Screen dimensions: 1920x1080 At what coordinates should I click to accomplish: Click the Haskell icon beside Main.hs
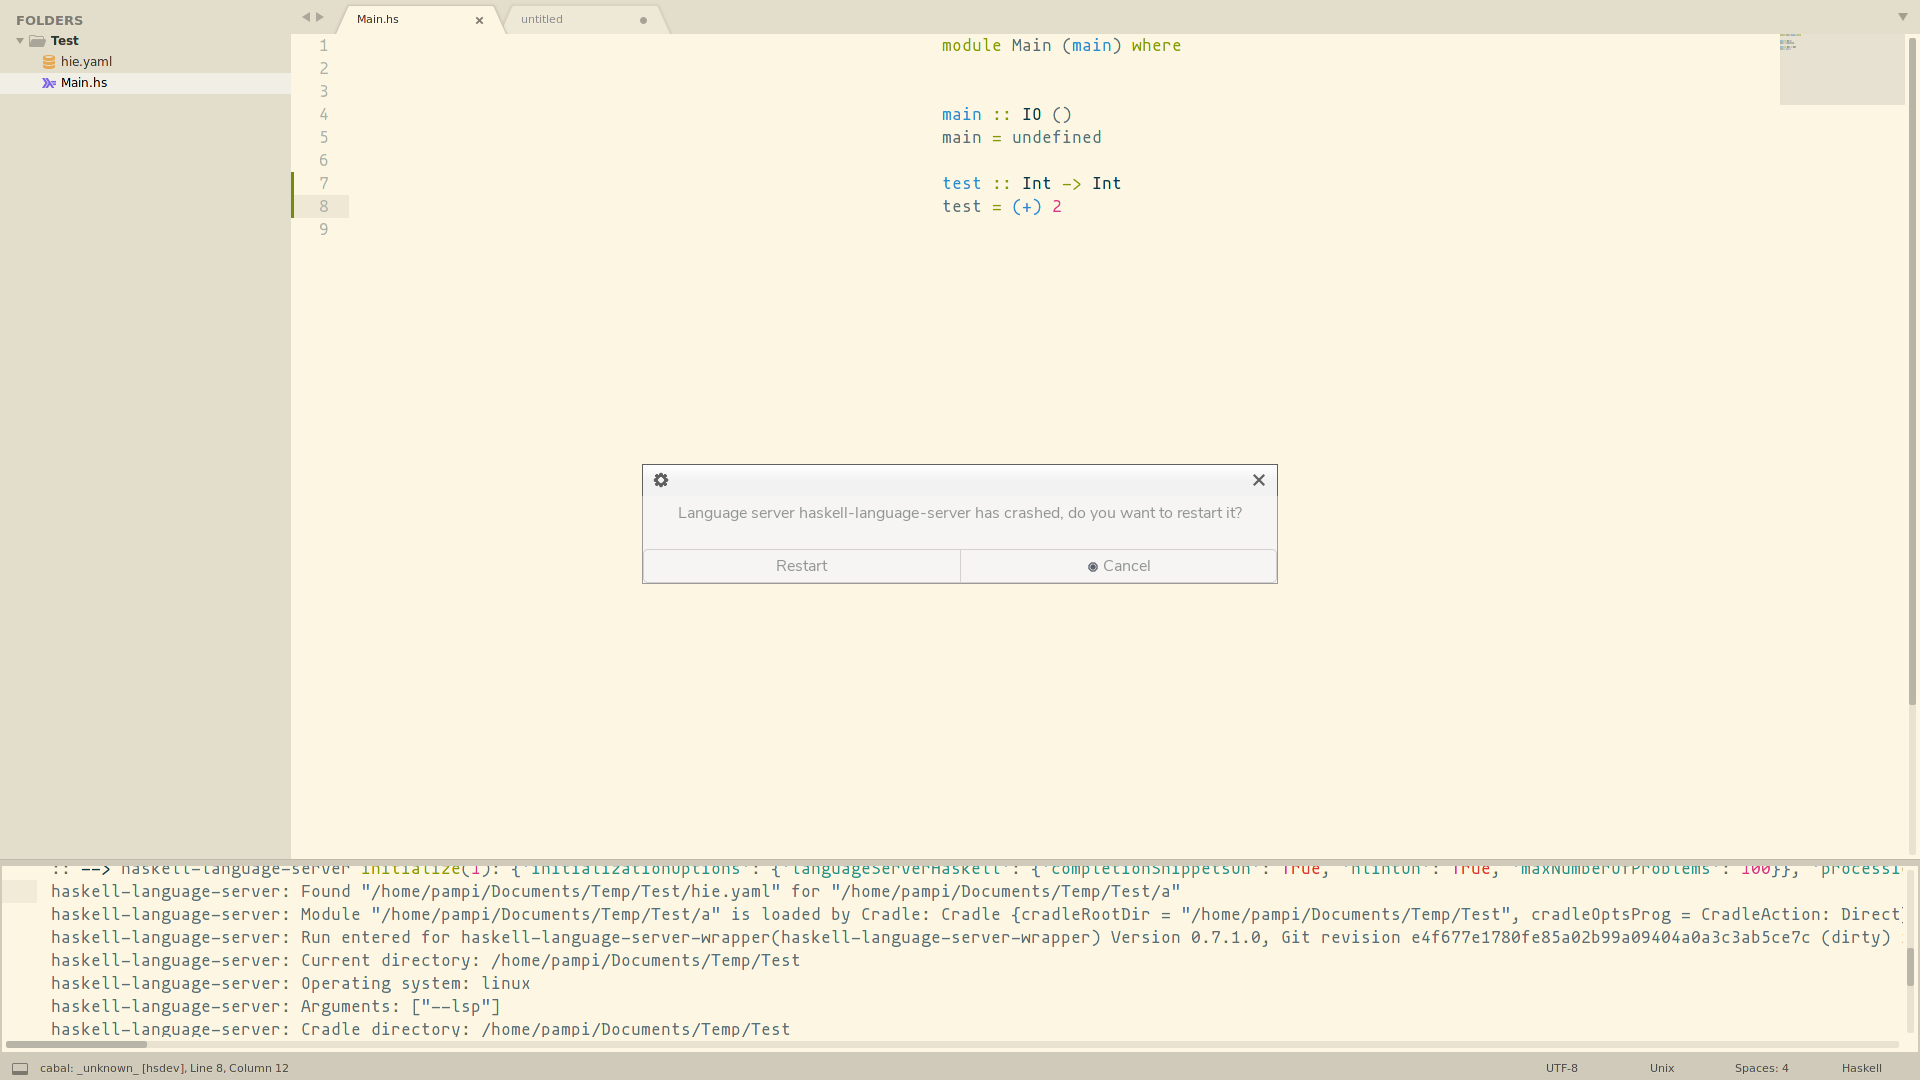[49, 83]
